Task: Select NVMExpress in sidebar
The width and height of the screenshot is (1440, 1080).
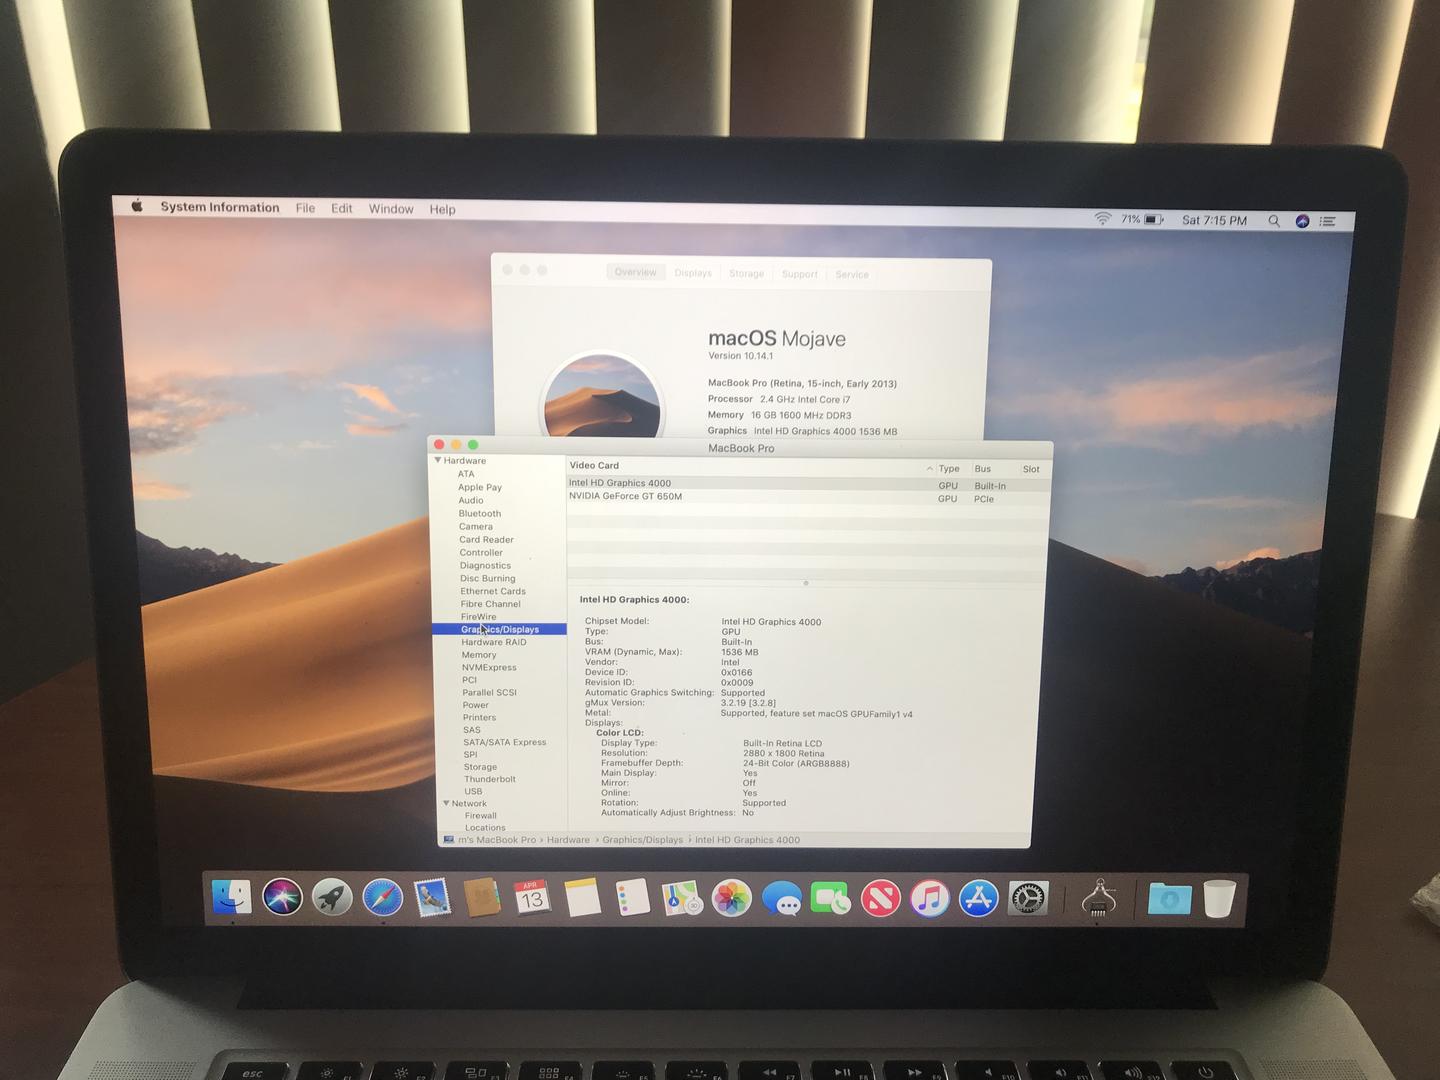Action: 489,667
